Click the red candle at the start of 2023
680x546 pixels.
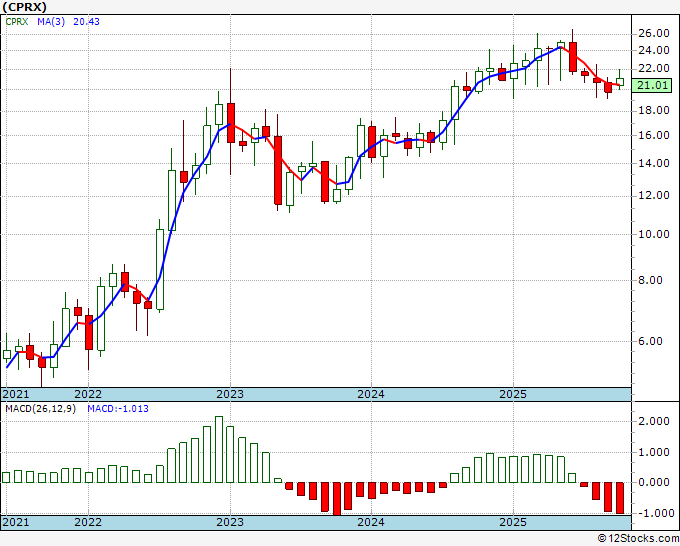pos(231,123)
